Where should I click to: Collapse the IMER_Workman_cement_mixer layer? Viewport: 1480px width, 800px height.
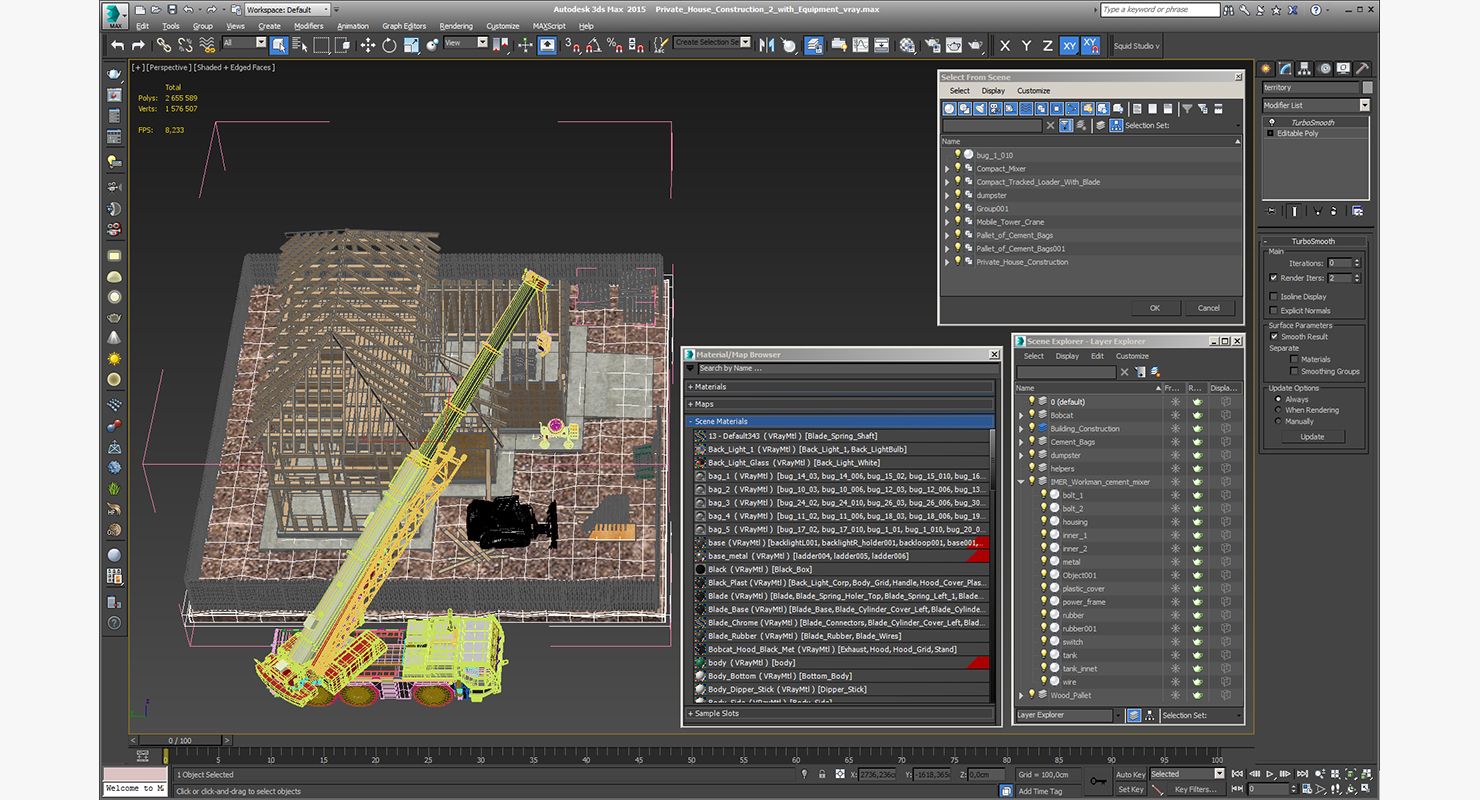coord(1021,482)
